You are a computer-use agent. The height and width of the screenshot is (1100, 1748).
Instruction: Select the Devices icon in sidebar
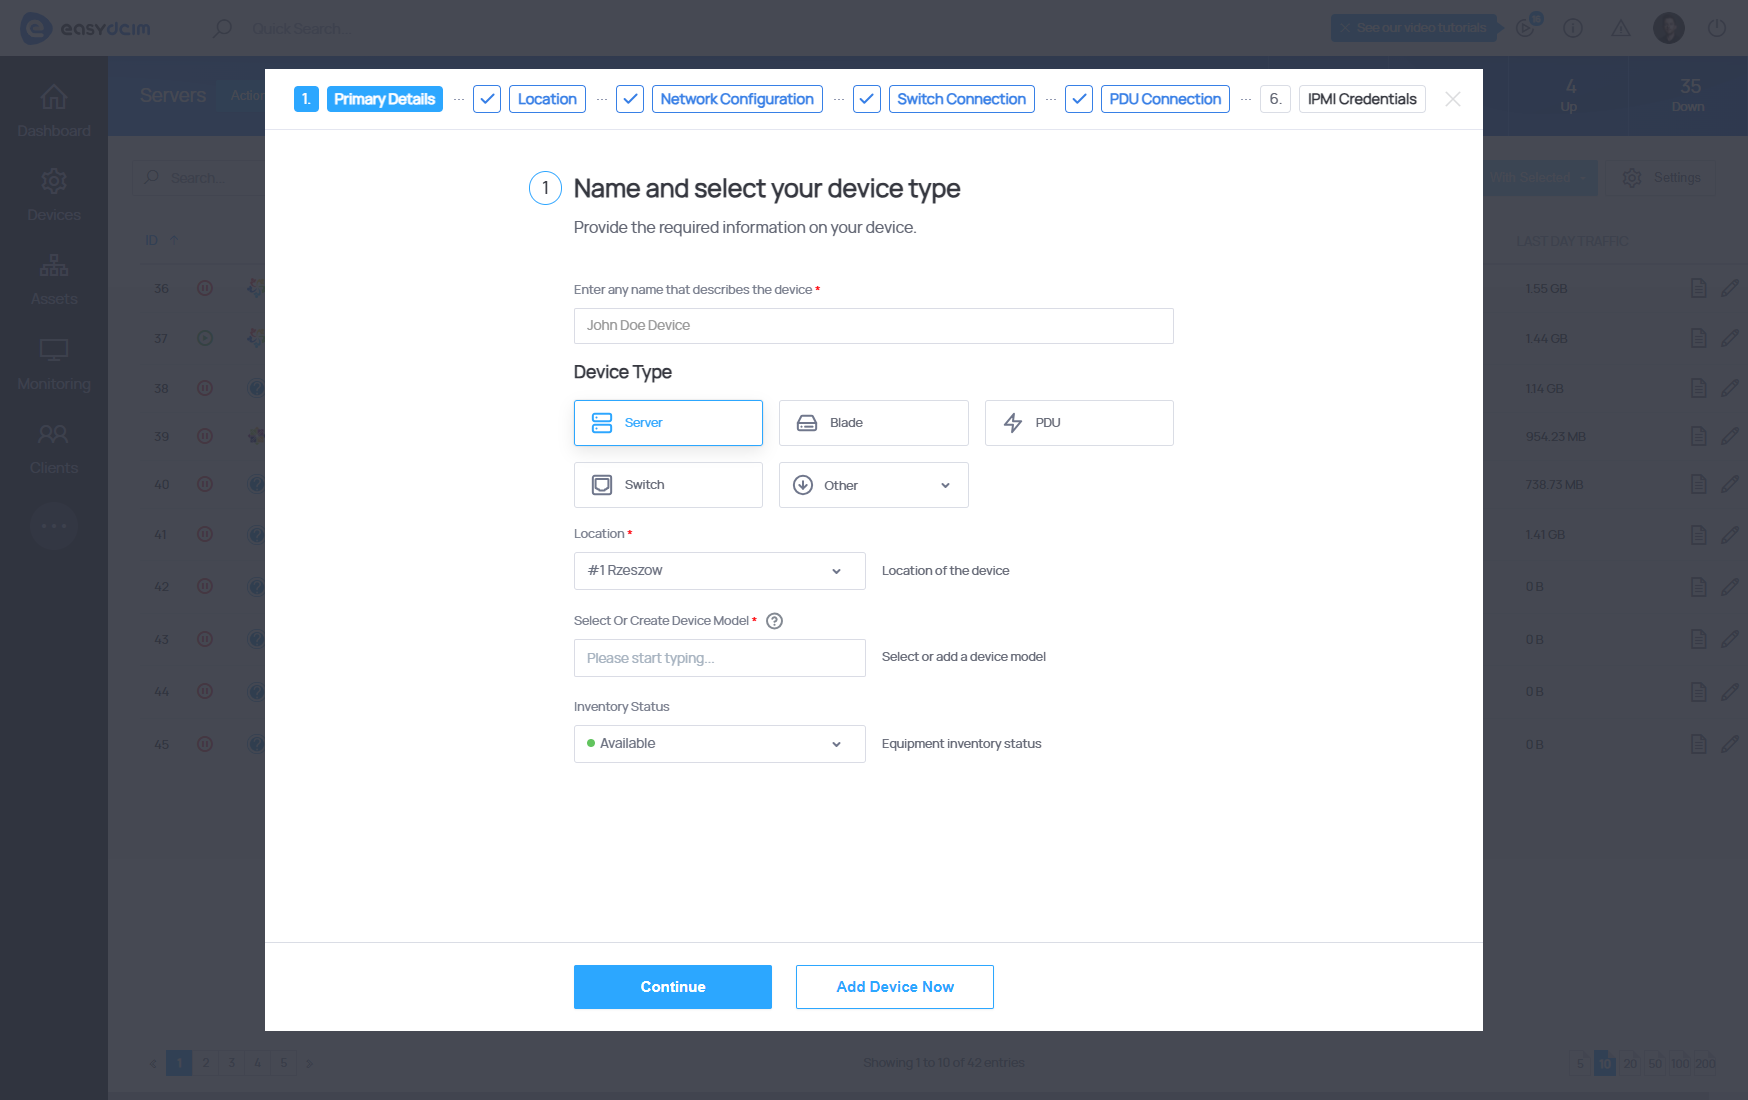[54, 194]
